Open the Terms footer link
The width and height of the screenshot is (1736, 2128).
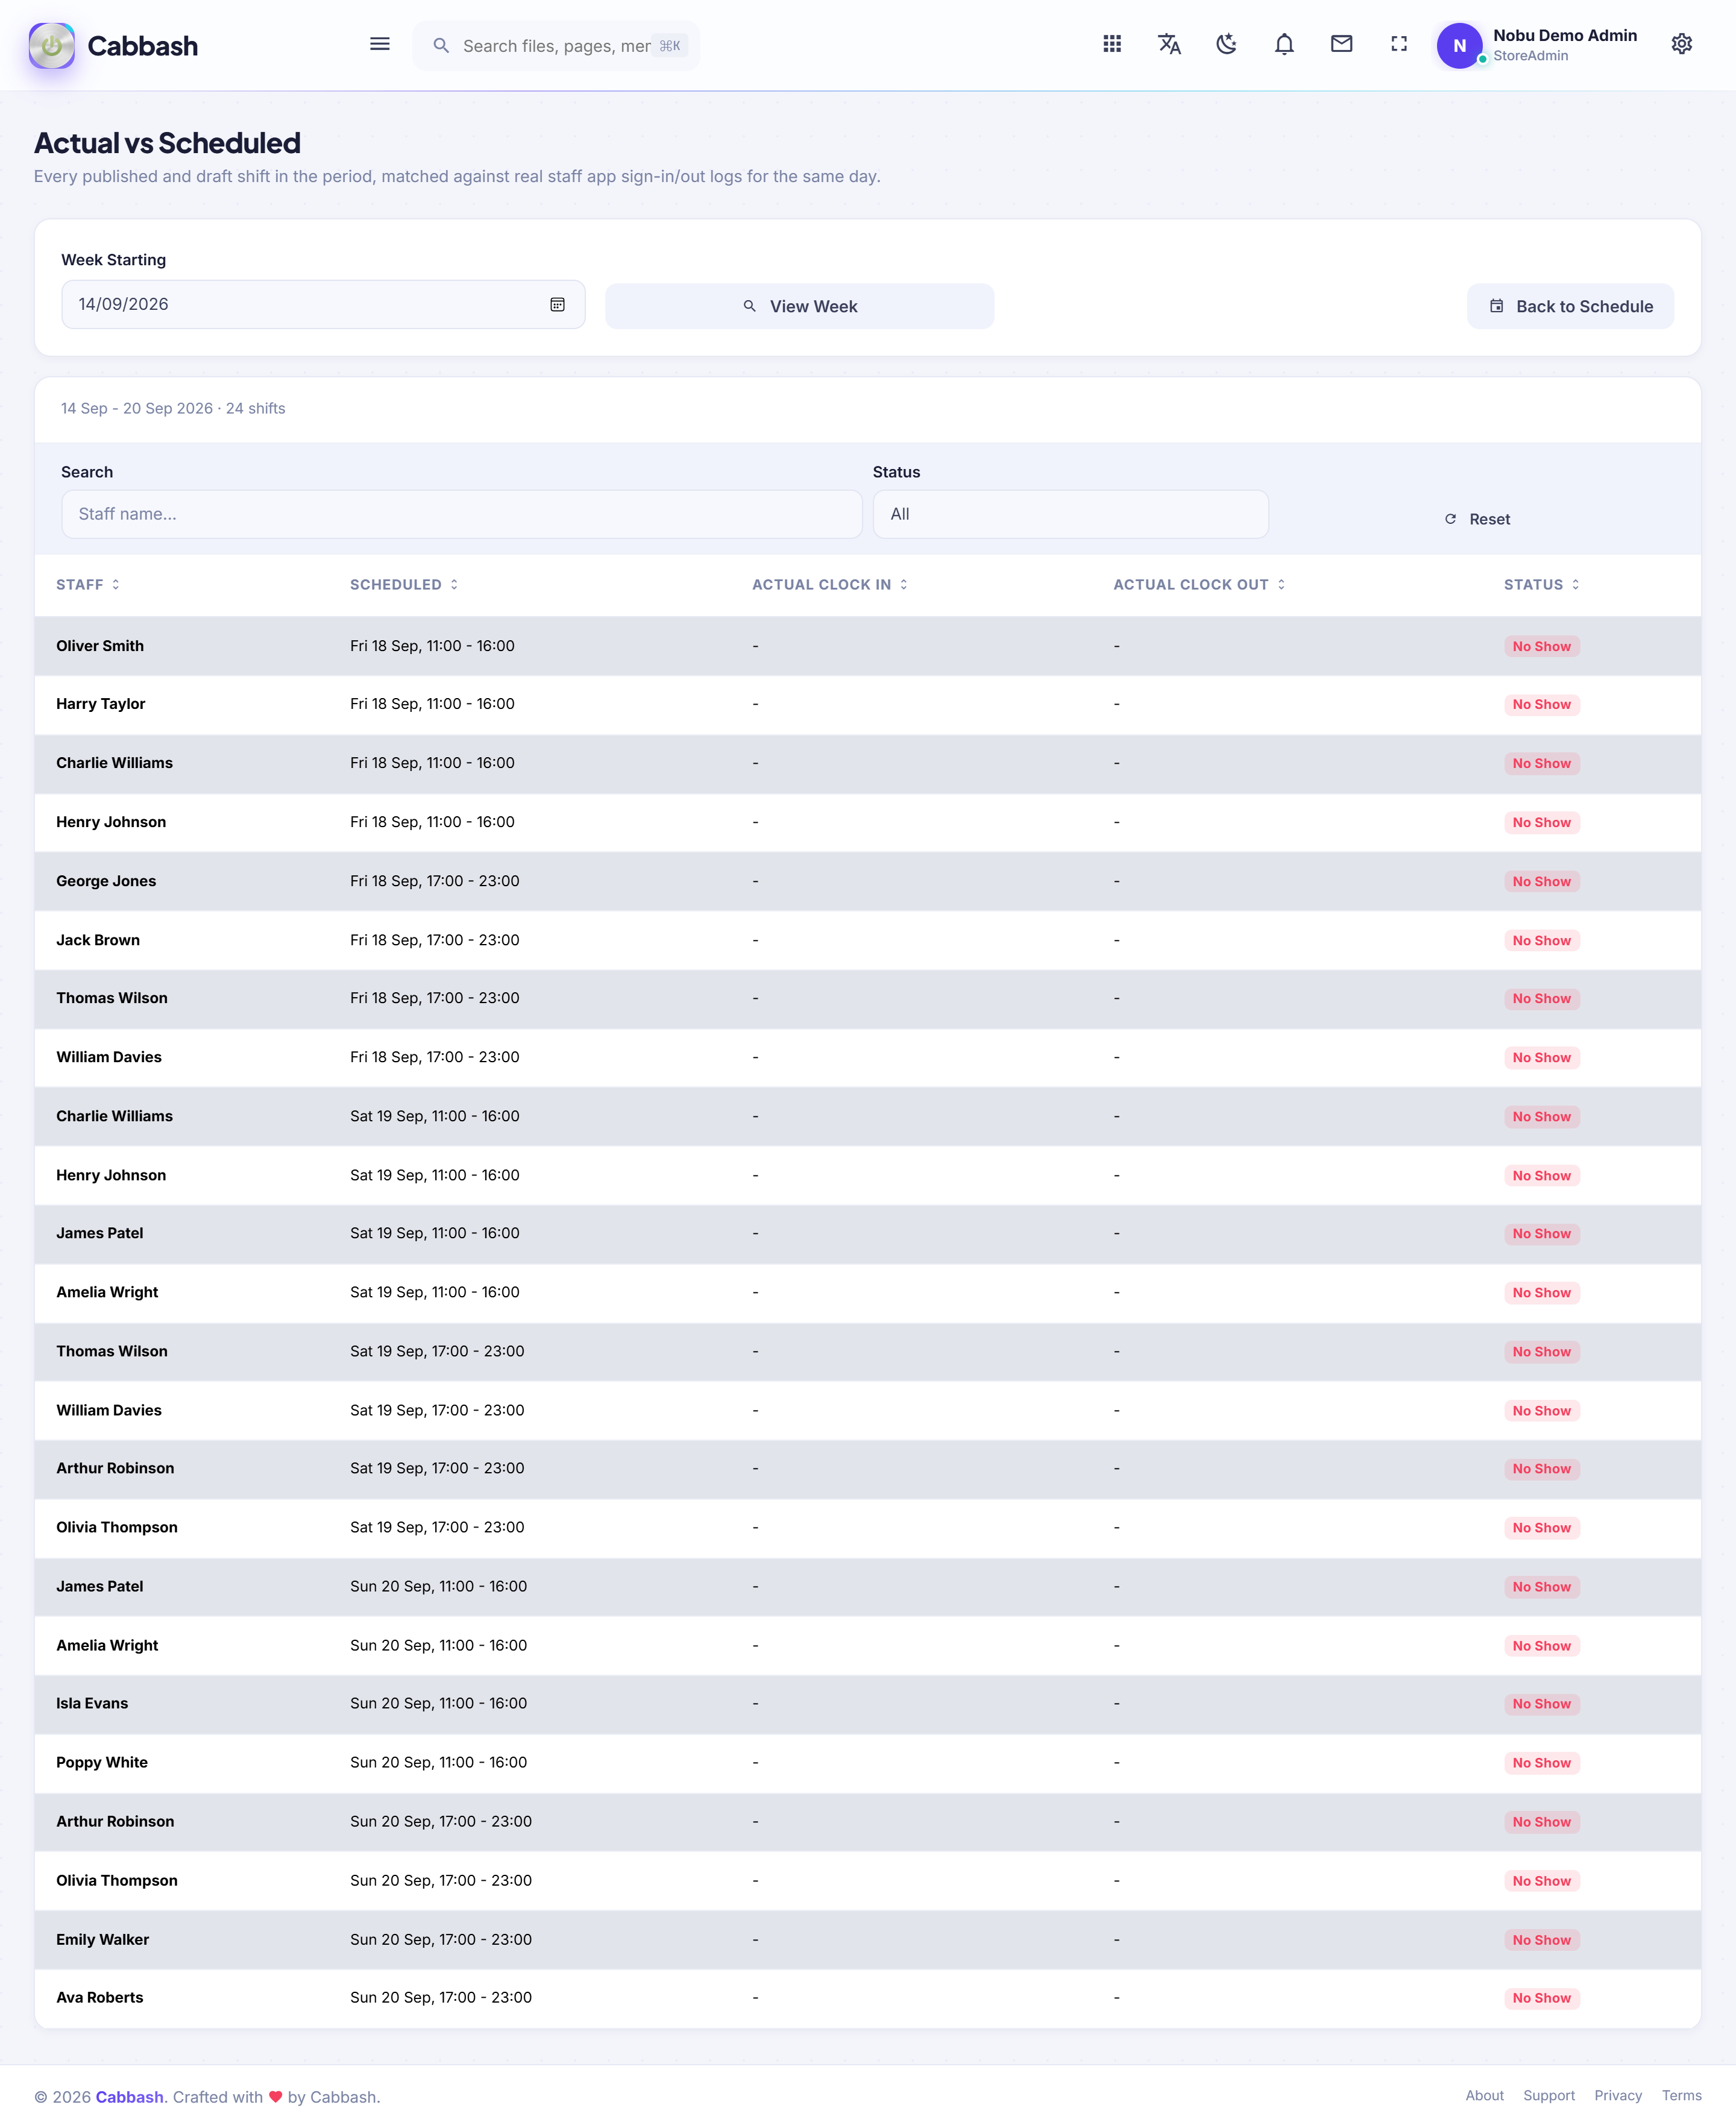coord(1681,2095)
